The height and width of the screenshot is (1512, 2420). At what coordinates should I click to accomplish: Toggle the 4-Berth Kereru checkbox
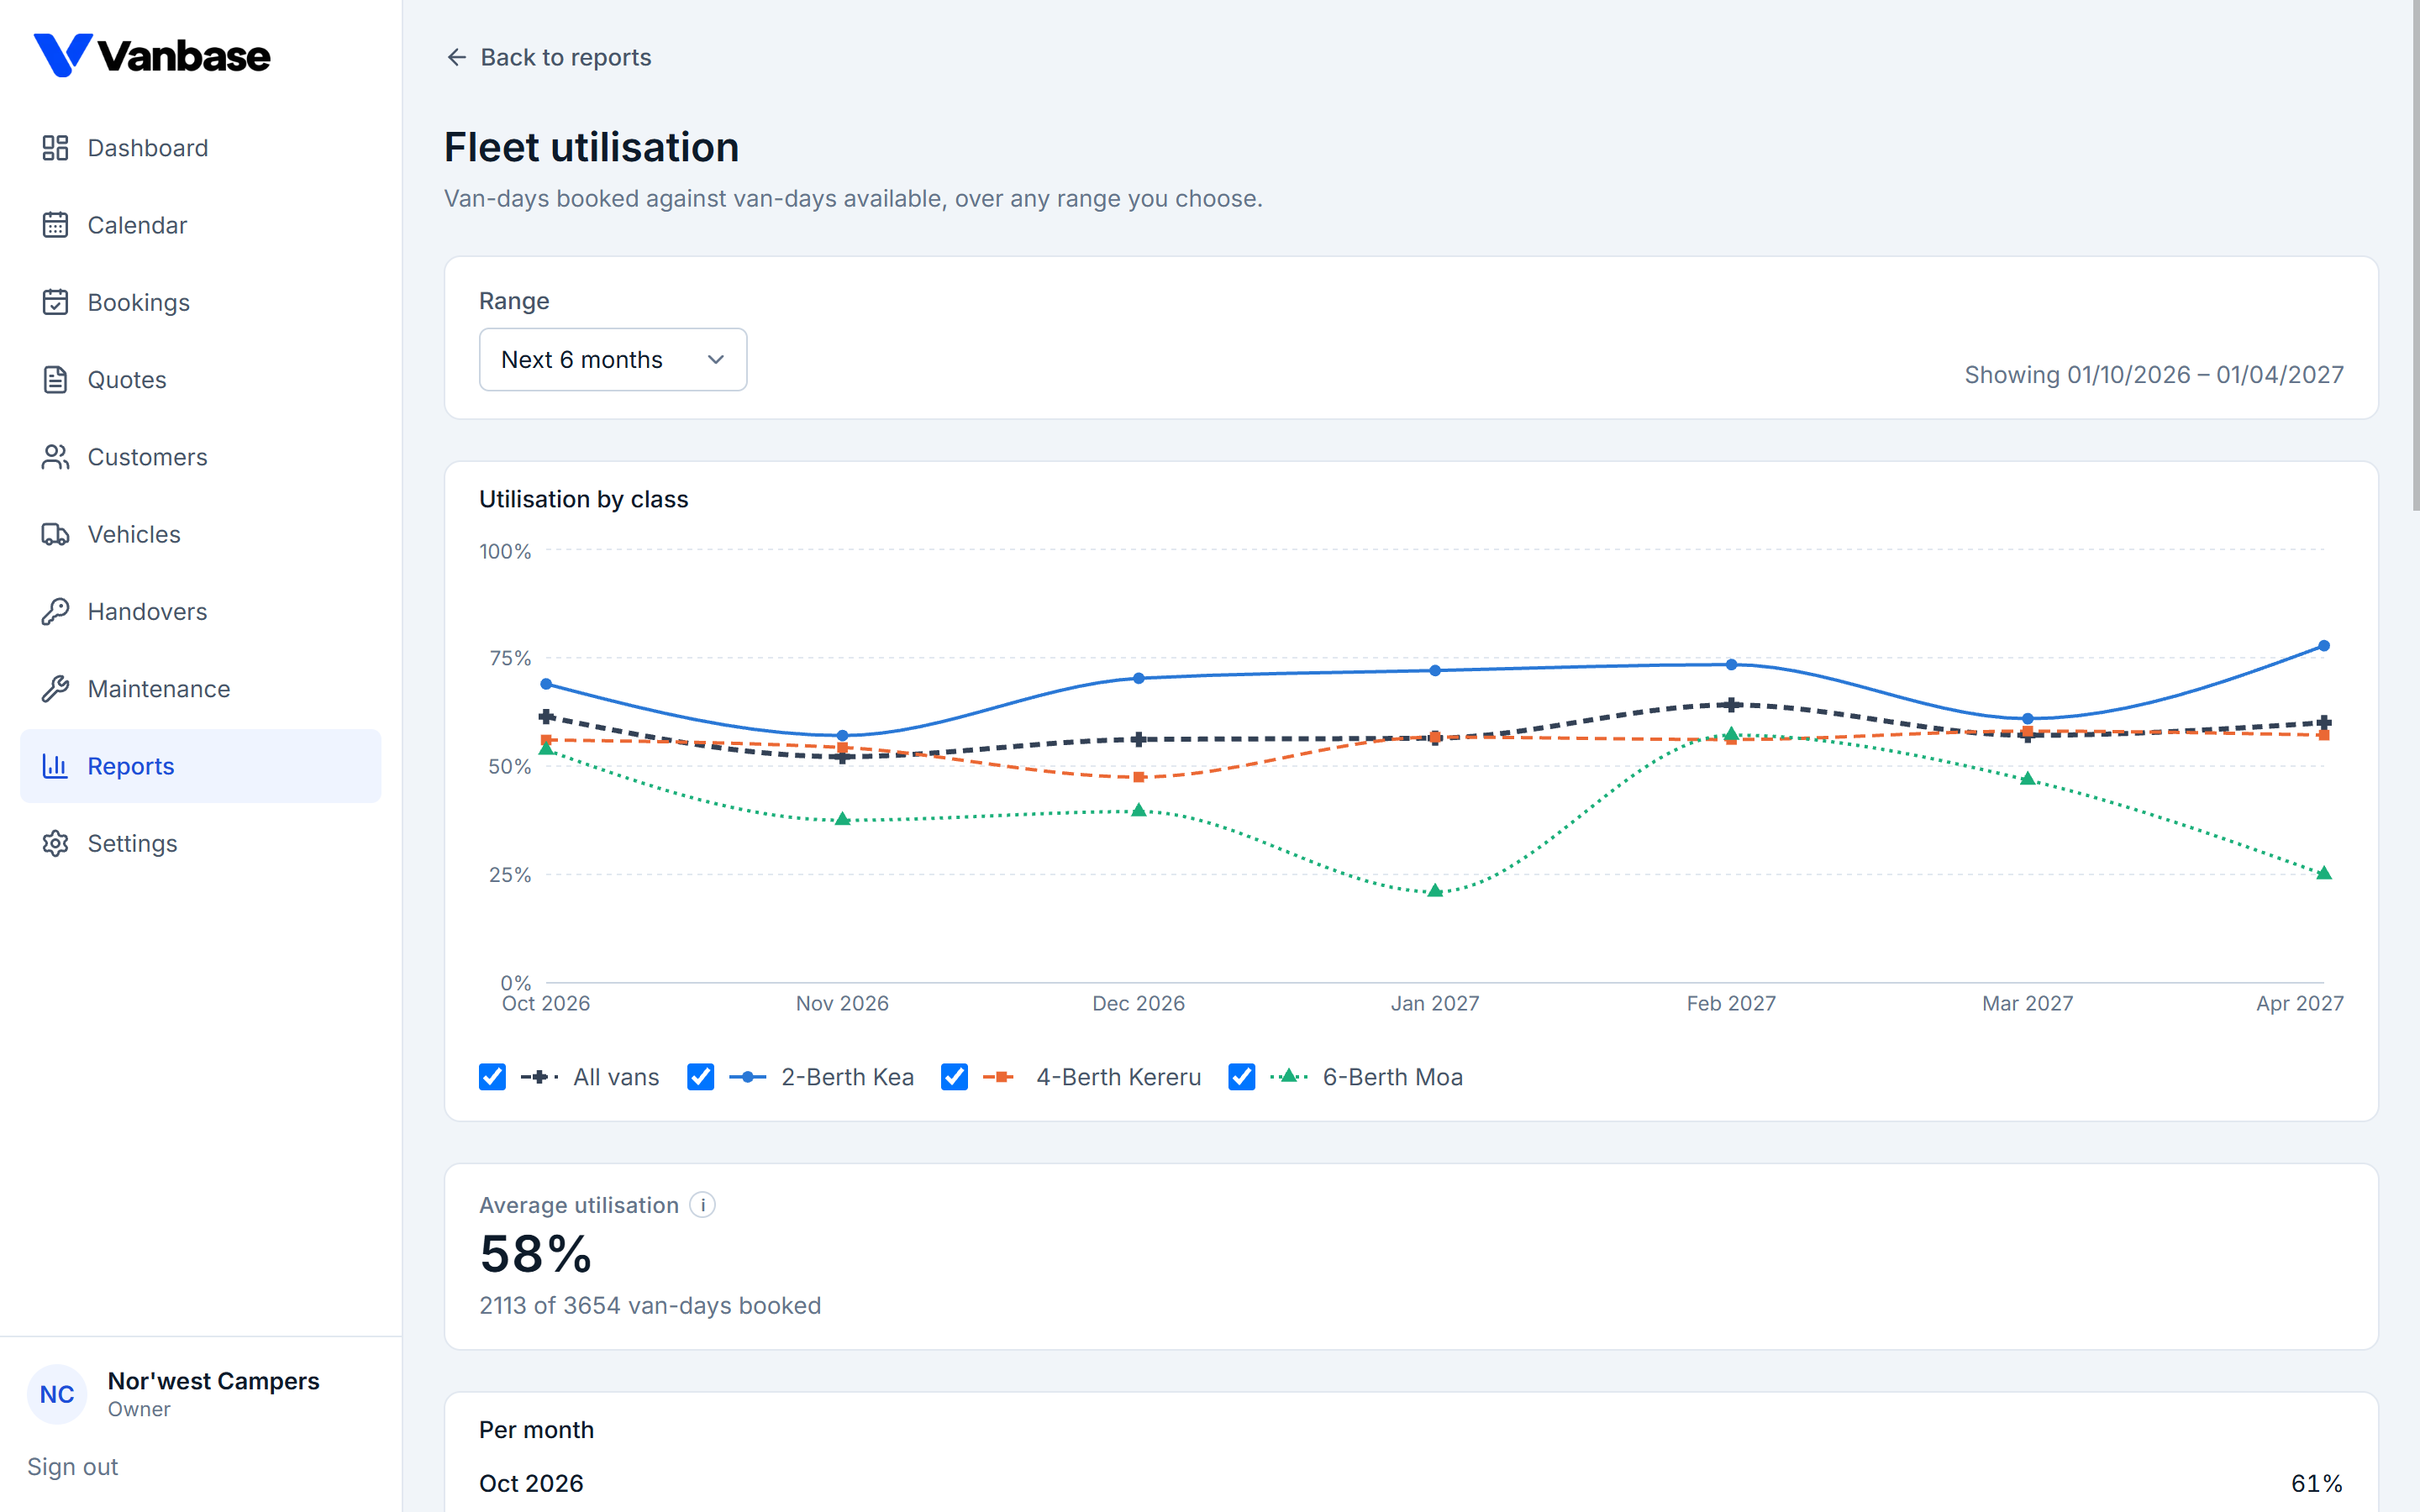point(954,1077)
